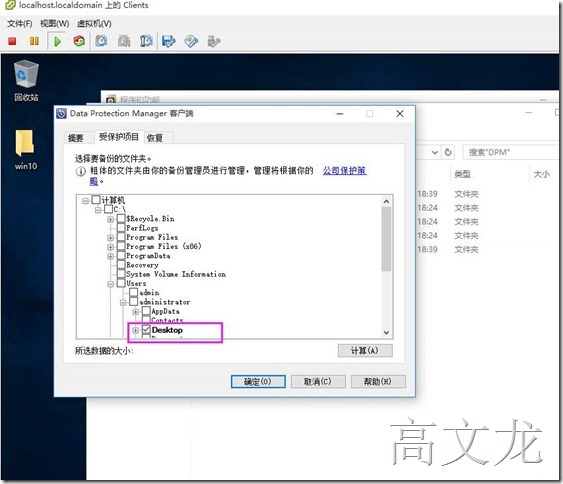Screen dimensions: 563x484
Task: Select the win10 folder on the desktop
Action: (25, 150)
